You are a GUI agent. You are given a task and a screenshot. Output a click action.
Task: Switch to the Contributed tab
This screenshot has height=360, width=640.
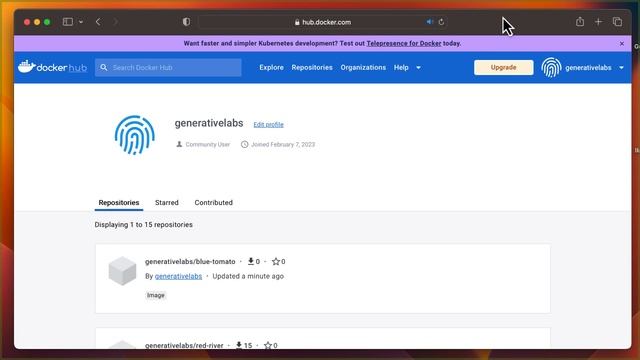coord(213,202)
